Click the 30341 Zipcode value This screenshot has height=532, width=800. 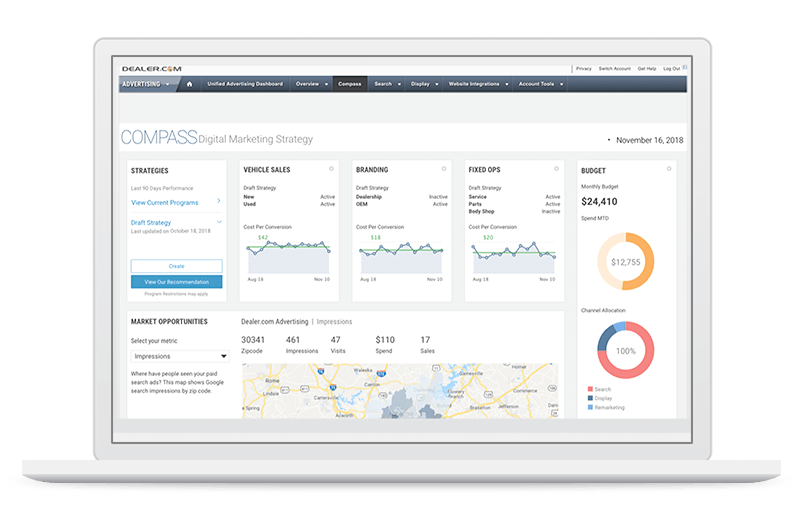[253, 340]
